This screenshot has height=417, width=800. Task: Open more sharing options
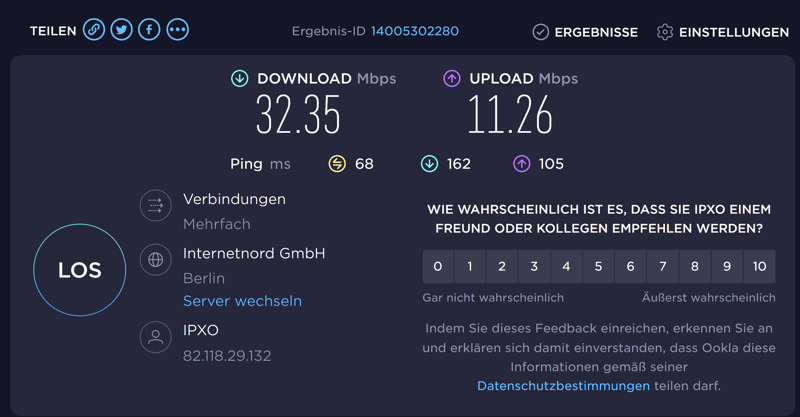[177, 30]
